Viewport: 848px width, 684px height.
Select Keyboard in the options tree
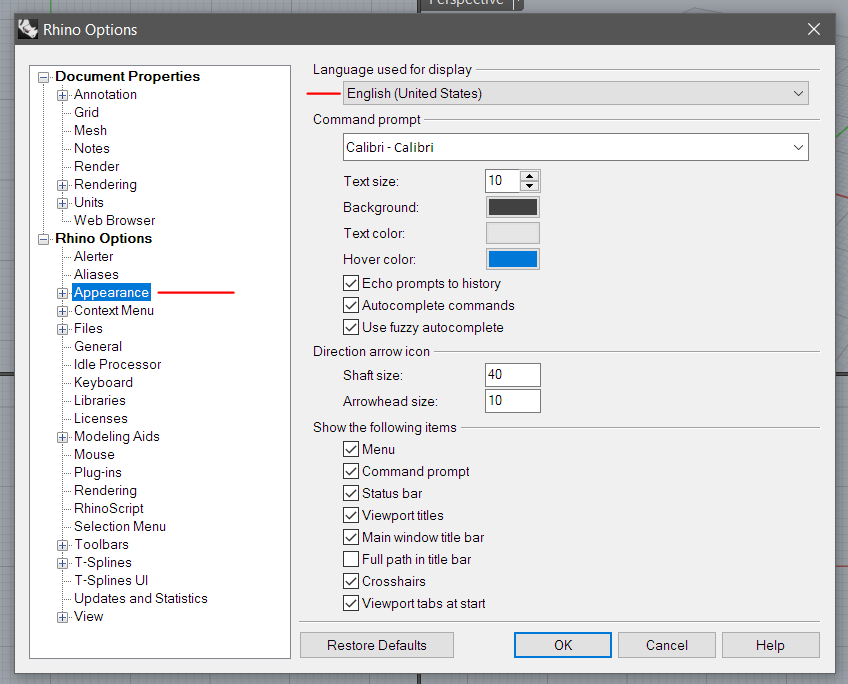[x=103, y=382]
